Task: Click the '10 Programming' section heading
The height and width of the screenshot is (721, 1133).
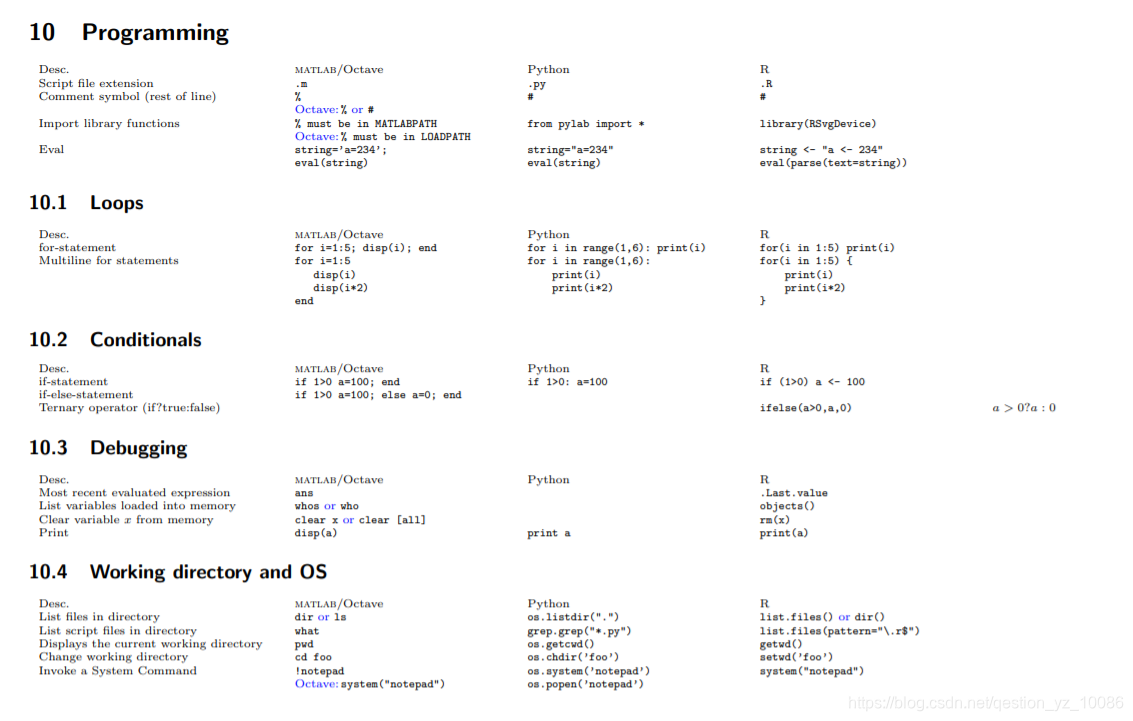Action: pyautogui.click(x=129, y=33)
